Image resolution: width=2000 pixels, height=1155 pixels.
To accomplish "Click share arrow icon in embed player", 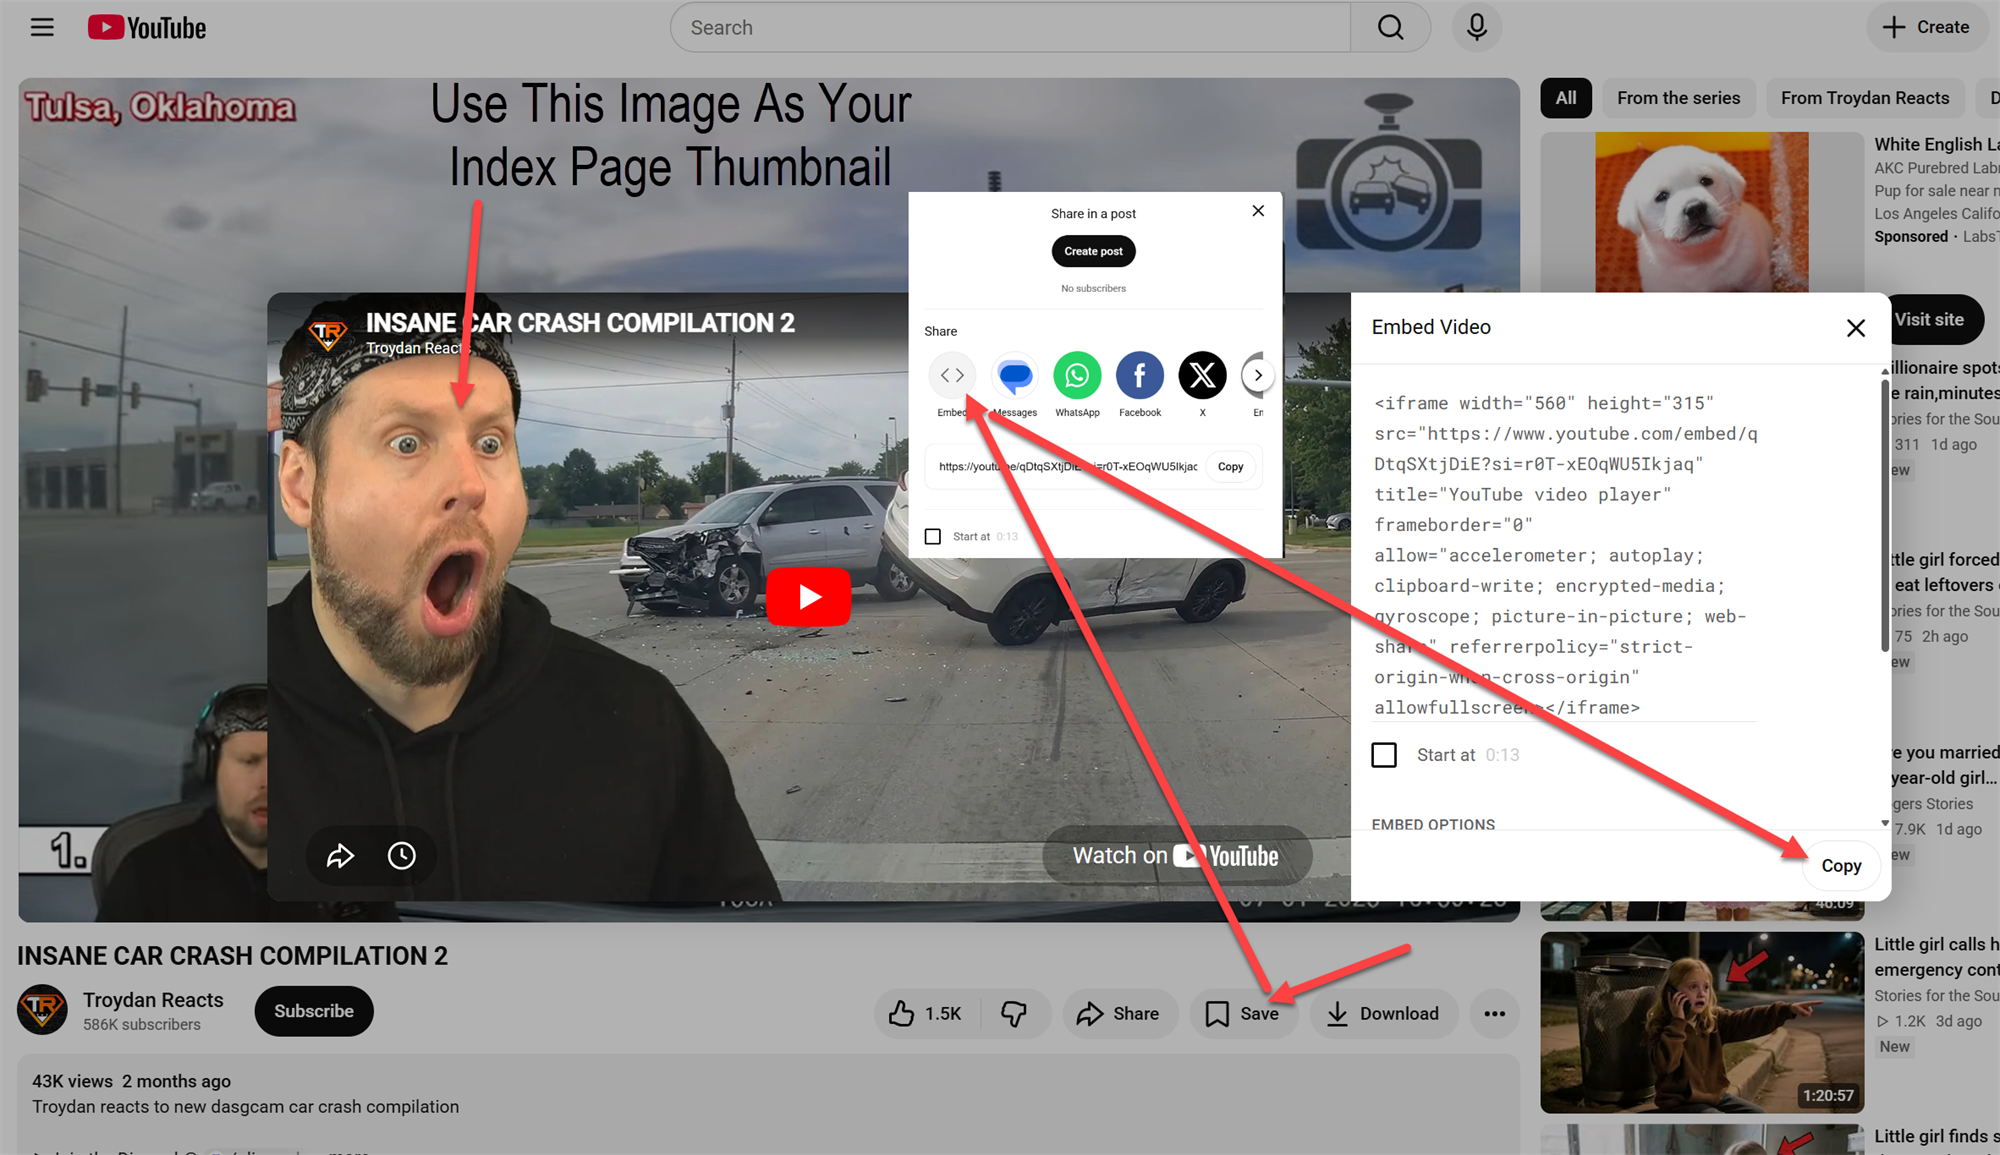I will (340, 855).
